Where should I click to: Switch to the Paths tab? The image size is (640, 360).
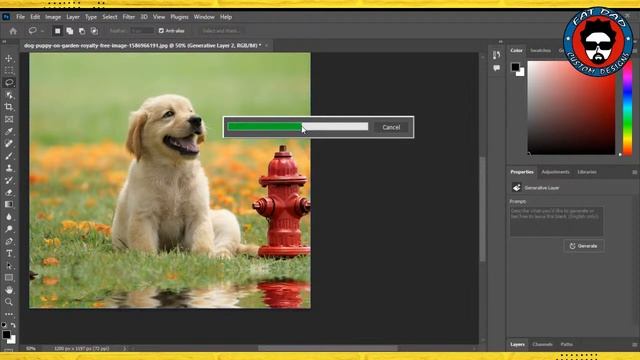pyautogui.click(x=567, y=344)
